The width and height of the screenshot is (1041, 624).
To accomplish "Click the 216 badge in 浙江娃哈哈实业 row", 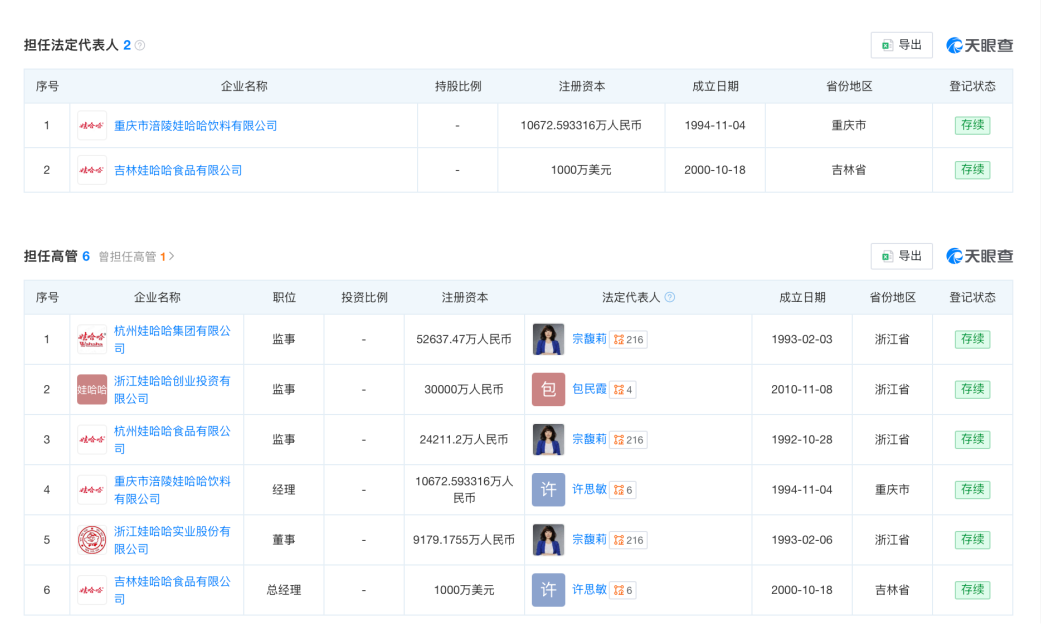I will (x=629, y=540).
